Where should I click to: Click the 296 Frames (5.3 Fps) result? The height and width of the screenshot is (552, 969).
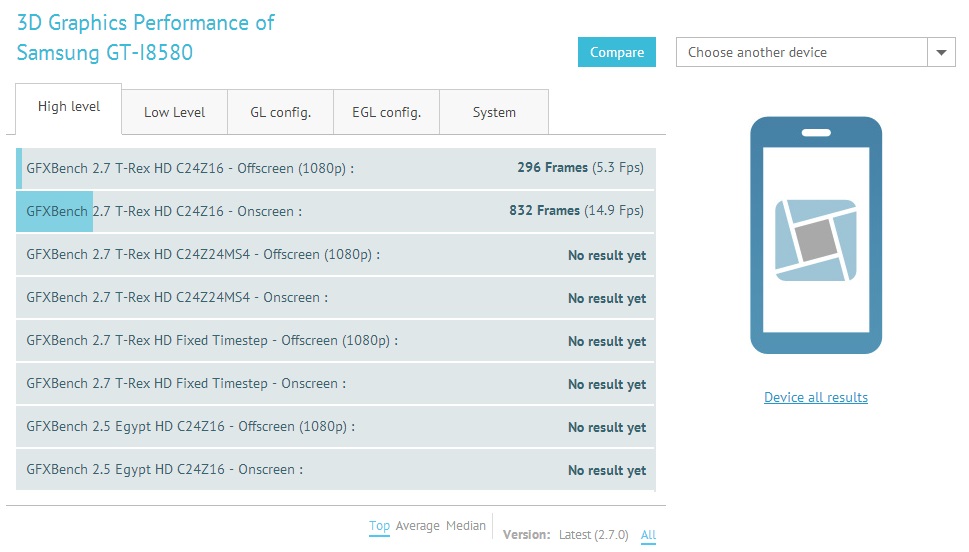click(580, 168)
